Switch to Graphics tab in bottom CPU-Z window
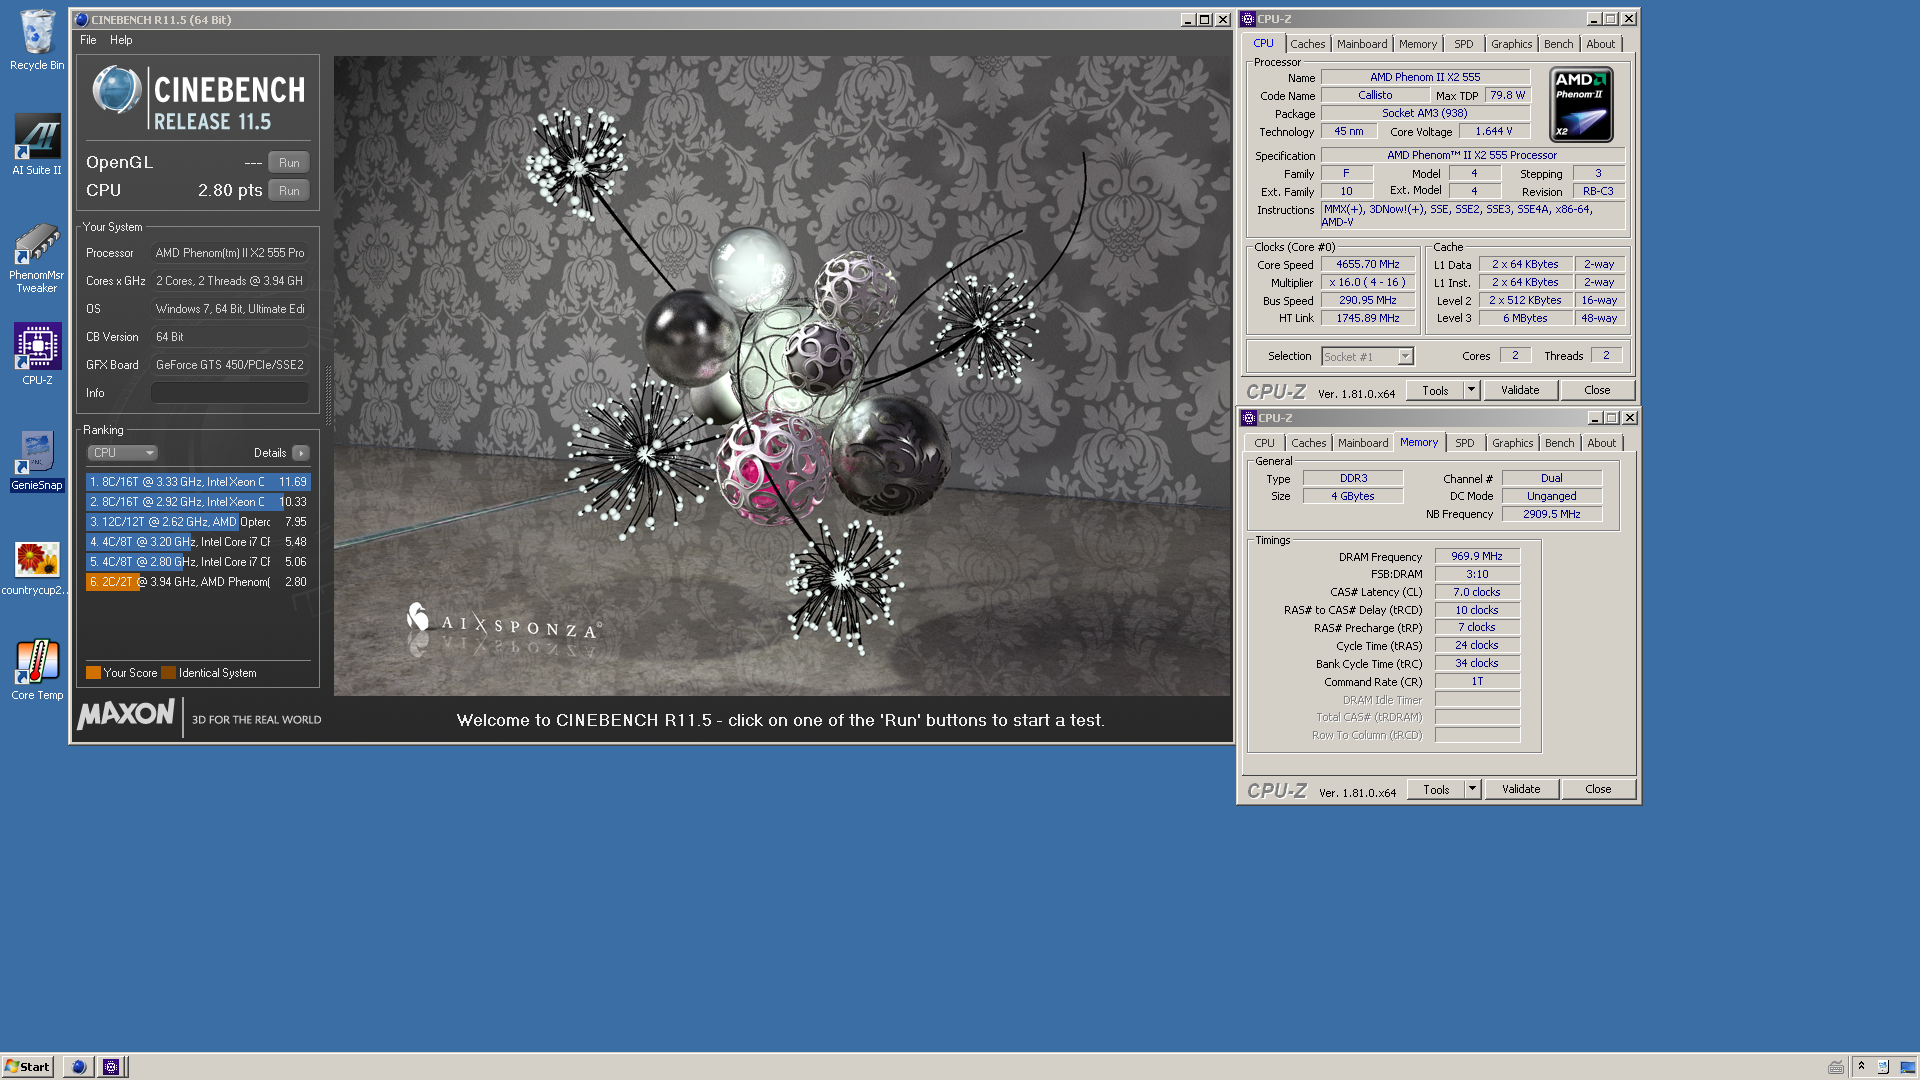This screenshot has height=1080, width=1920. (1512, 443)
